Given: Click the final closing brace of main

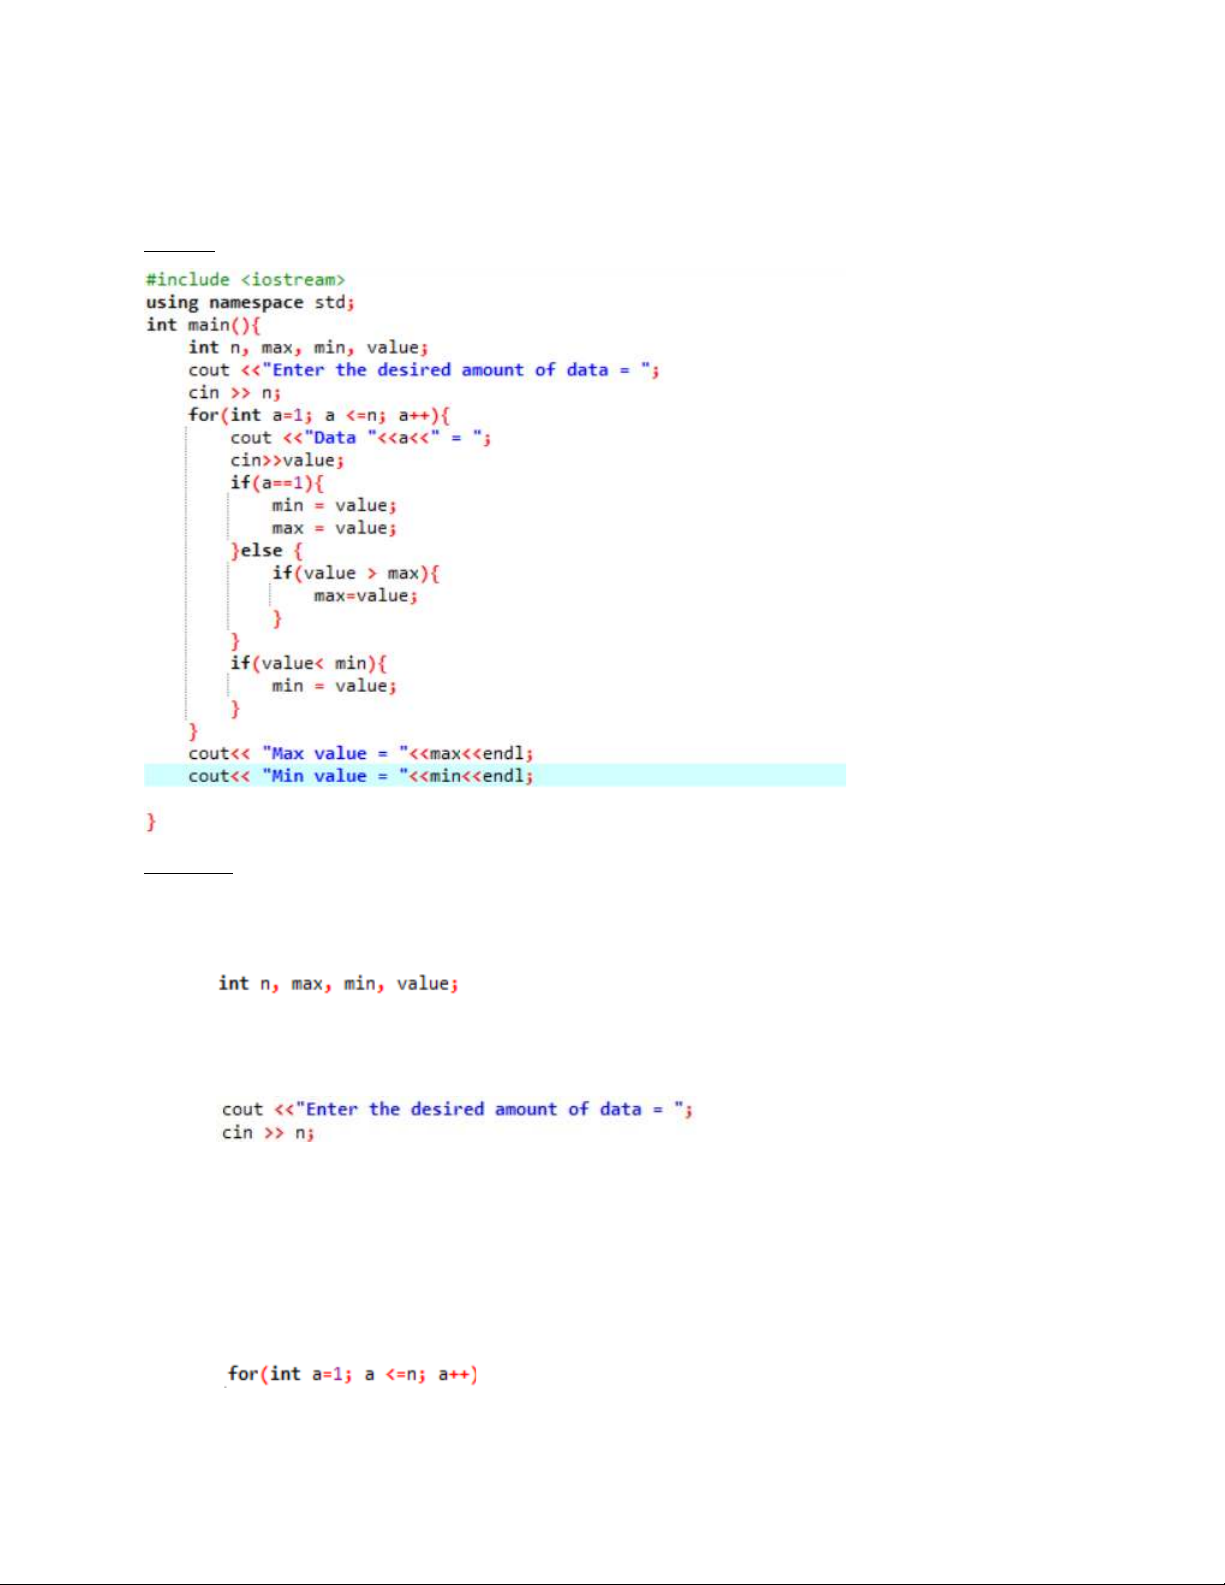Looking at the screenshot, I should tap(151, 822).
